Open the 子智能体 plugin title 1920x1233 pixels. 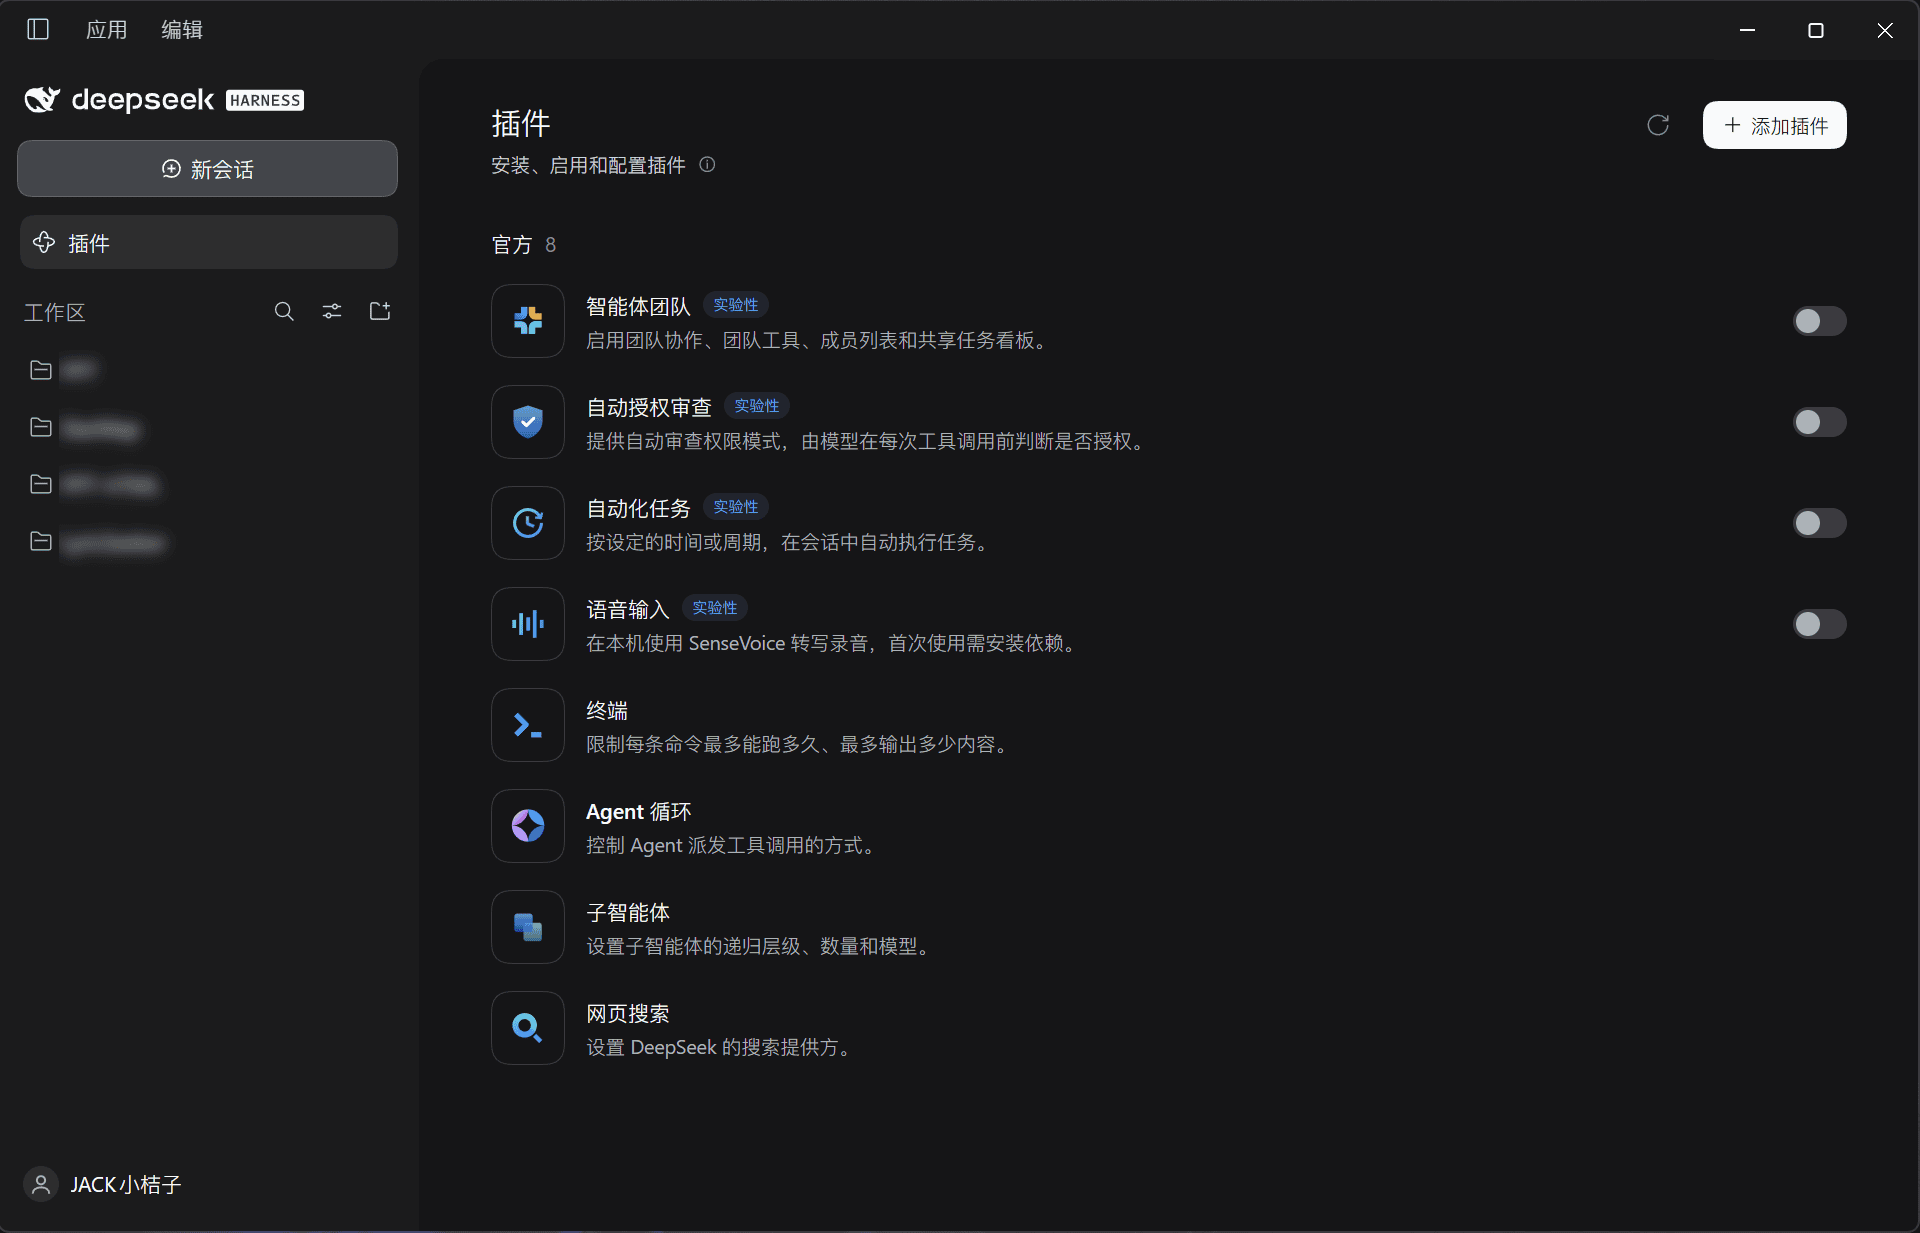628,912
